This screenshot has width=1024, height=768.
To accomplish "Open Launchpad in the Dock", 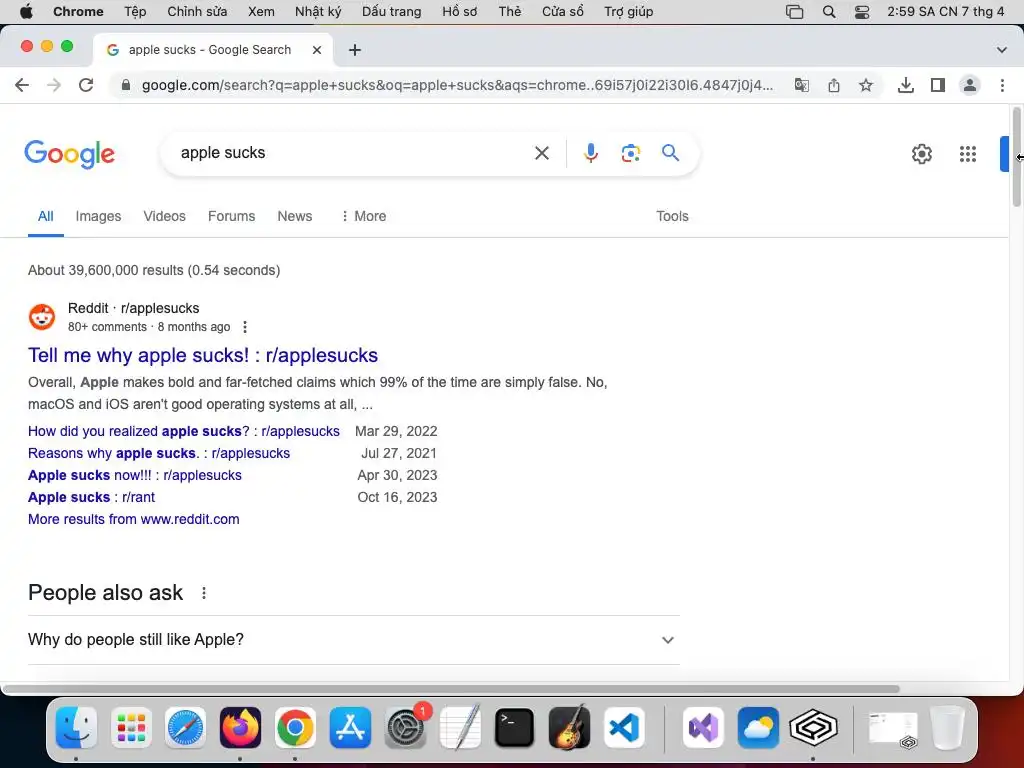I will (131, 727).
